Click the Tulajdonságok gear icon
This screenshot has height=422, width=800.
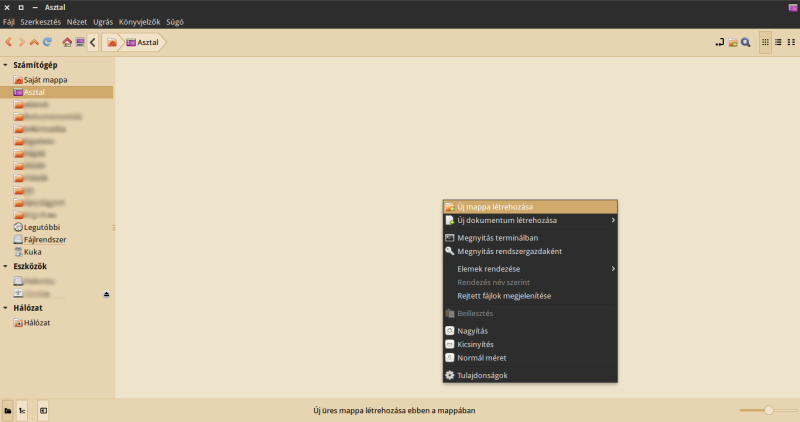click(449, 375)
